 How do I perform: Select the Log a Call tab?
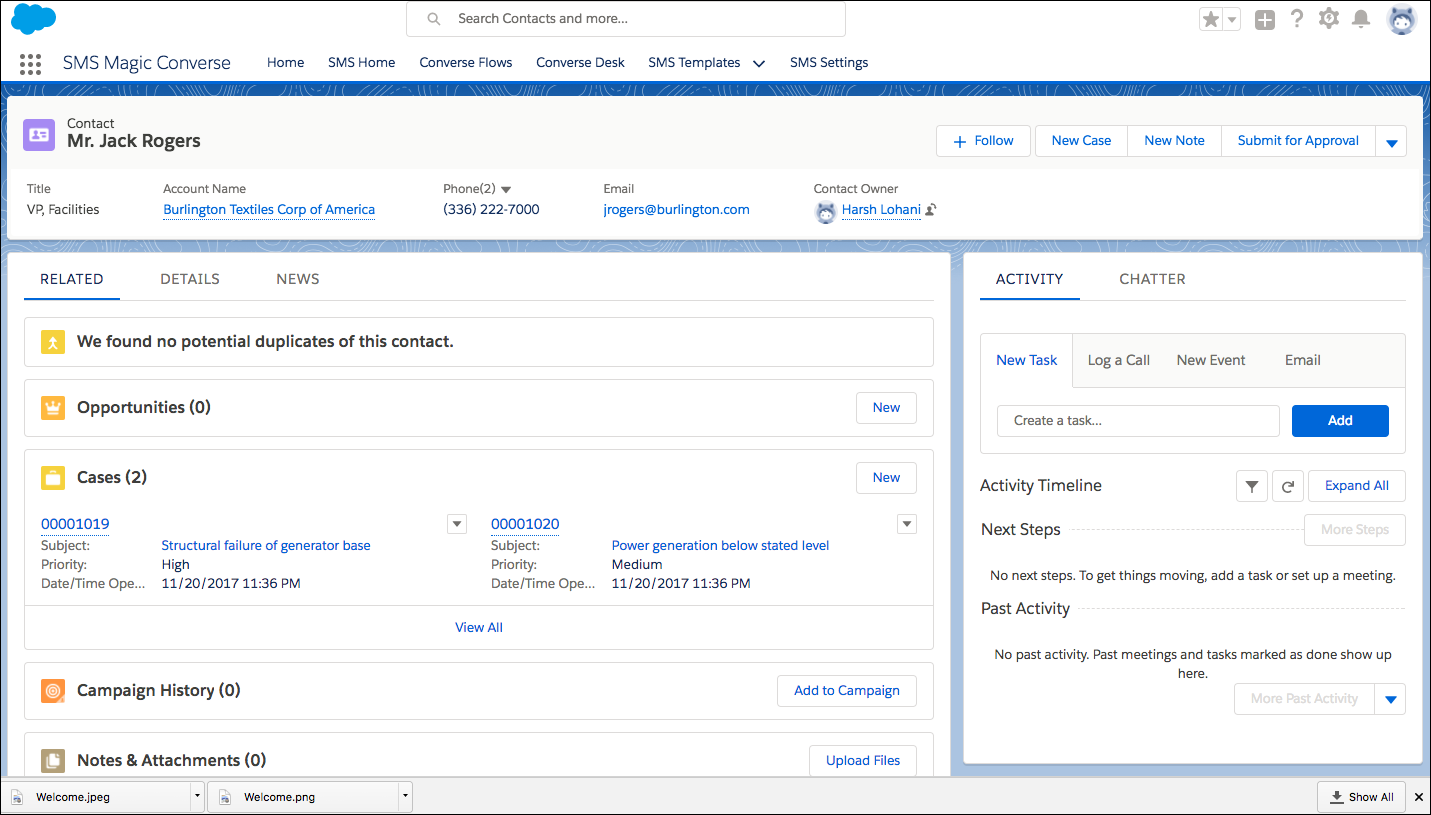(1119, 360)
